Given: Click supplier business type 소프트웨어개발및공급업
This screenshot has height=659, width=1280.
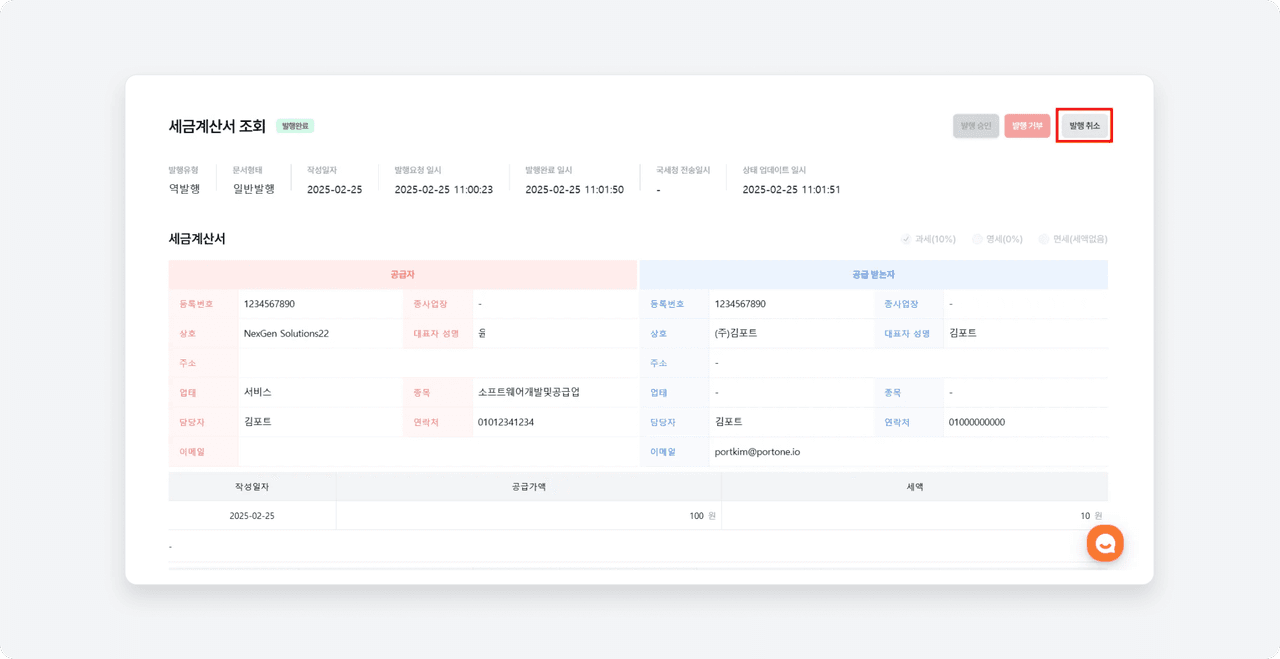Looking at the screenshot, I should 528,392.
